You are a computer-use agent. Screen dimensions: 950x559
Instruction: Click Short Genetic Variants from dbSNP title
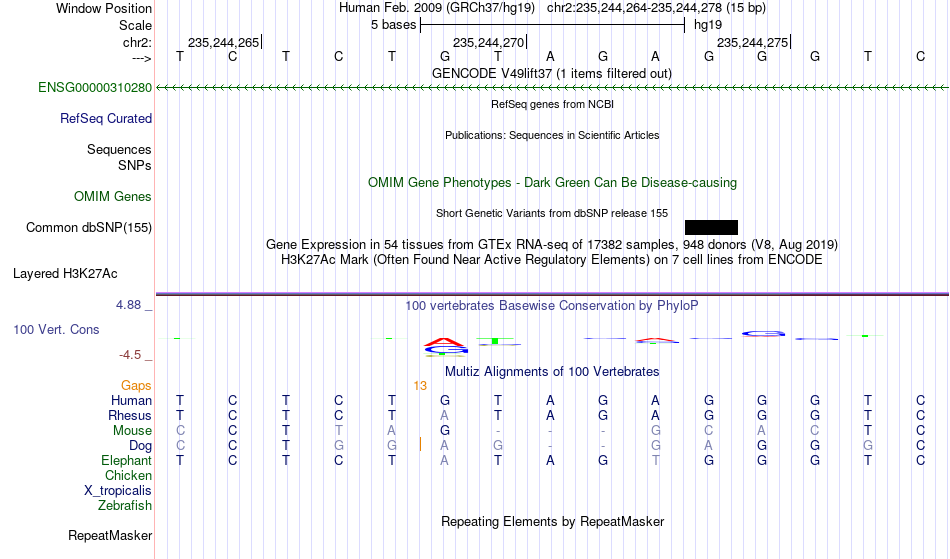[x=552, y=213]
